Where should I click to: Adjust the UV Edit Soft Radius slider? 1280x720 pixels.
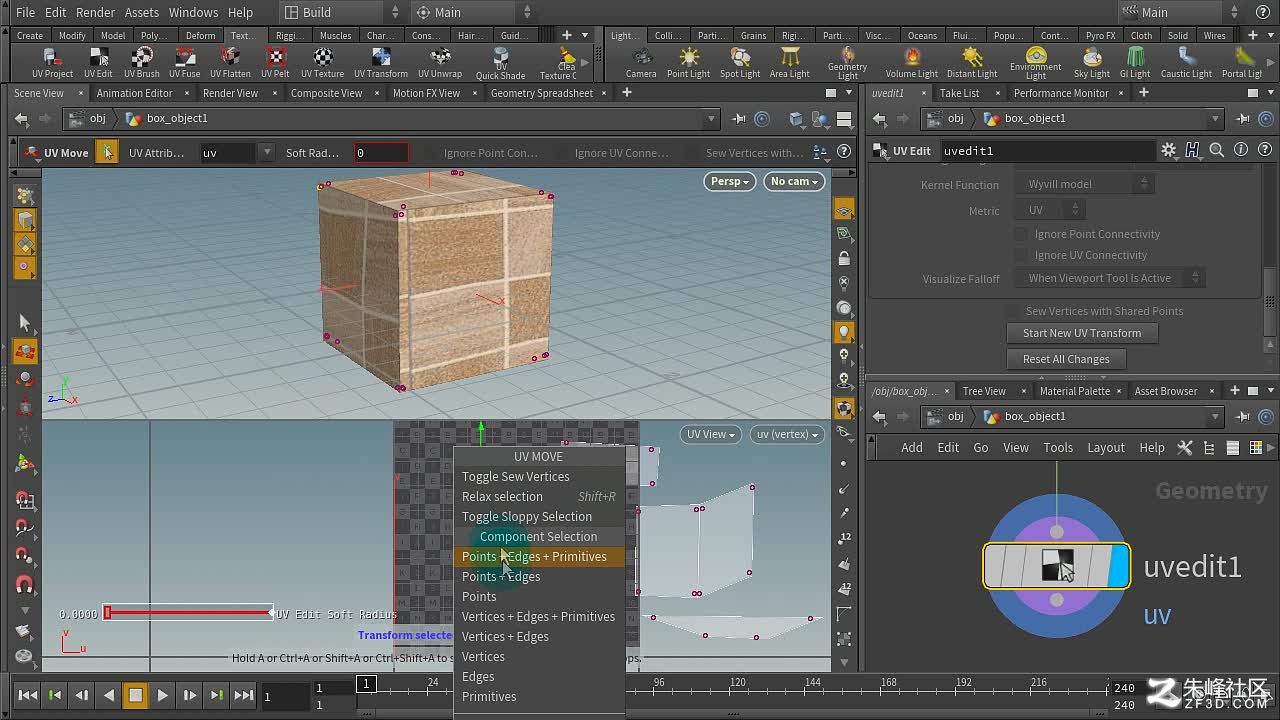point(188,612)
